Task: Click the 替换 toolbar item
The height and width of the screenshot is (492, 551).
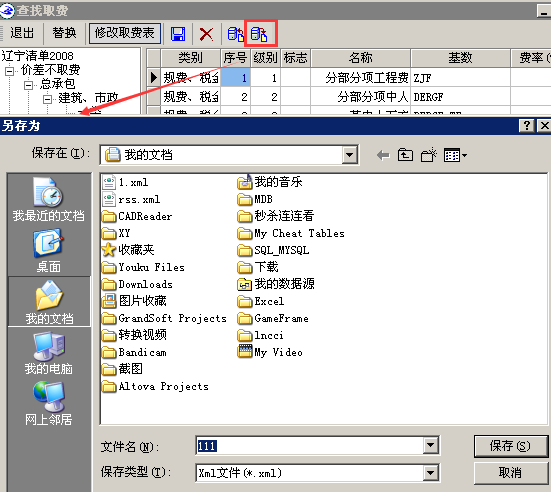Action: (64, 33)
